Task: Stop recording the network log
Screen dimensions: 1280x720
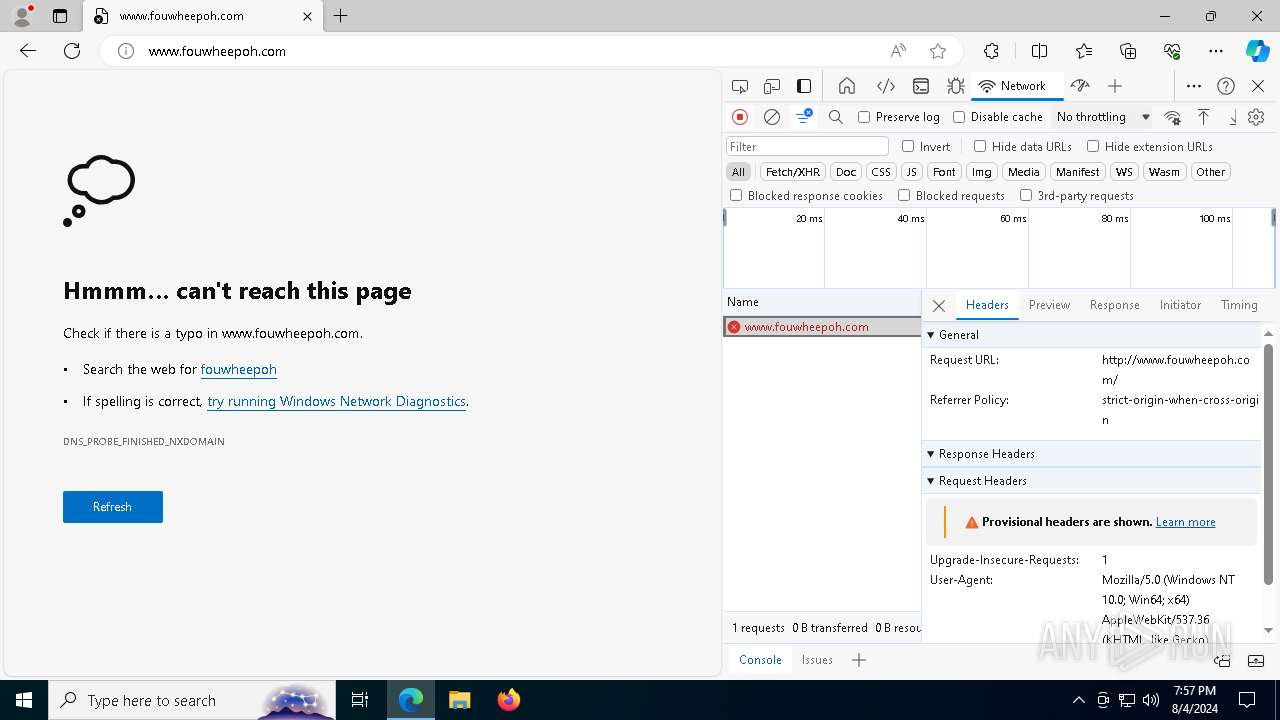Action: pos(740,117)
